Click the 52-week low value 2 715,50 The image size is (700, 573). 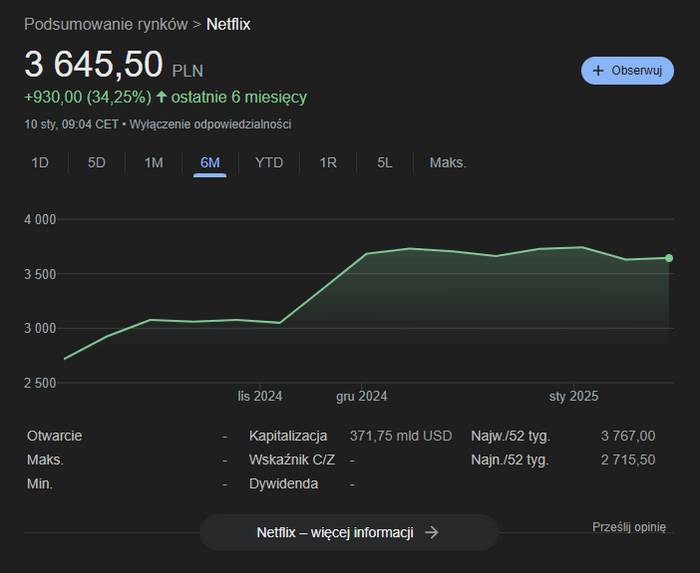[628, 460]
